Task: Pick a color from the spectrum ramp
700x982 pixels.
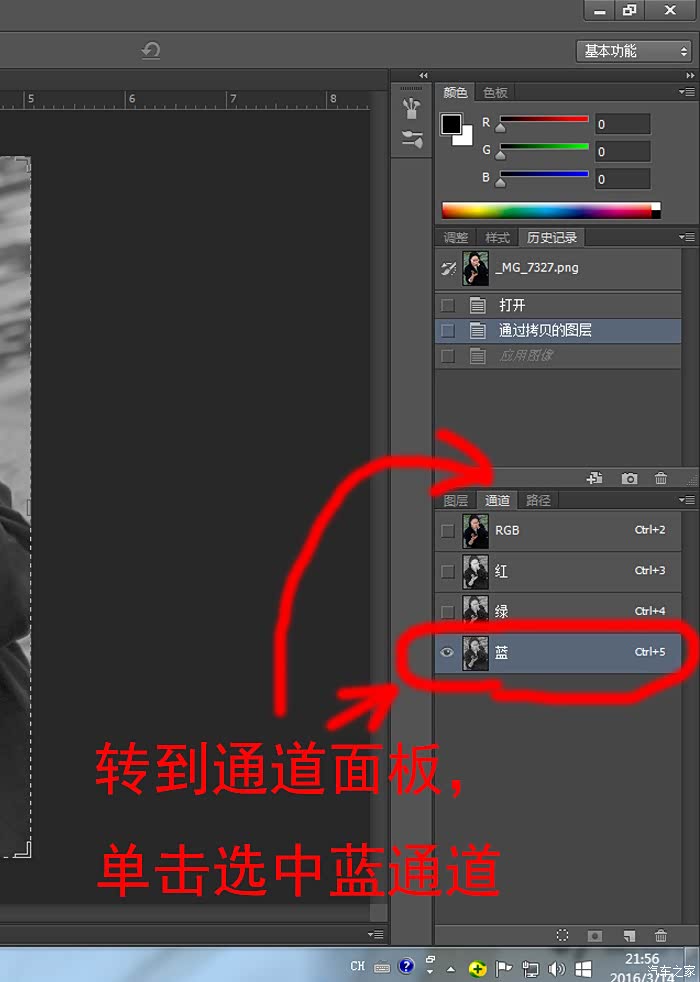Action: 551,210
